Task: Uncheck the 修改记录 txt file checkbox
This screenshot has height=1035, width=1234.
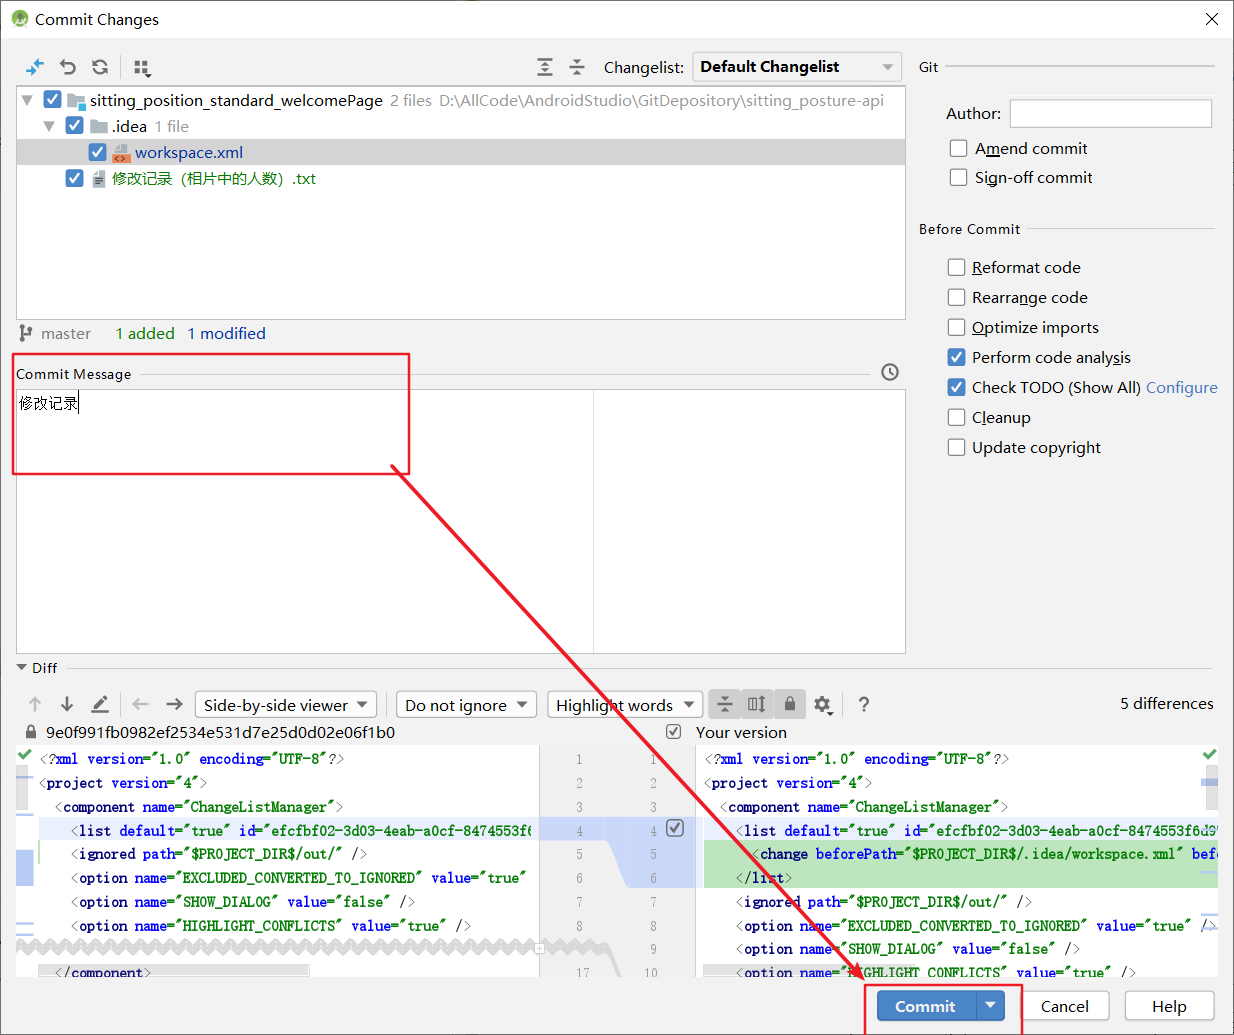Action: click(x=74, y=178)
